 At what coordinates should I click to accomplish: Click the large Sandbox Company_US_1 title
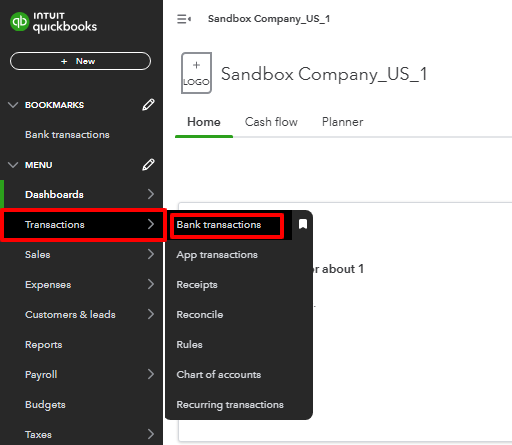pyautogui.click(x=324, y=74)
